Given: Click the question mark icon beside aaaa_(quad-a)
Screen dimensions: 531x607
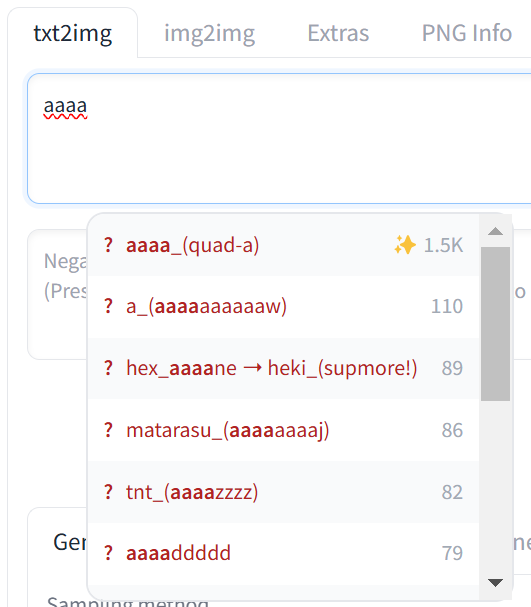Looking at the screenshot, I should point(108,245).
